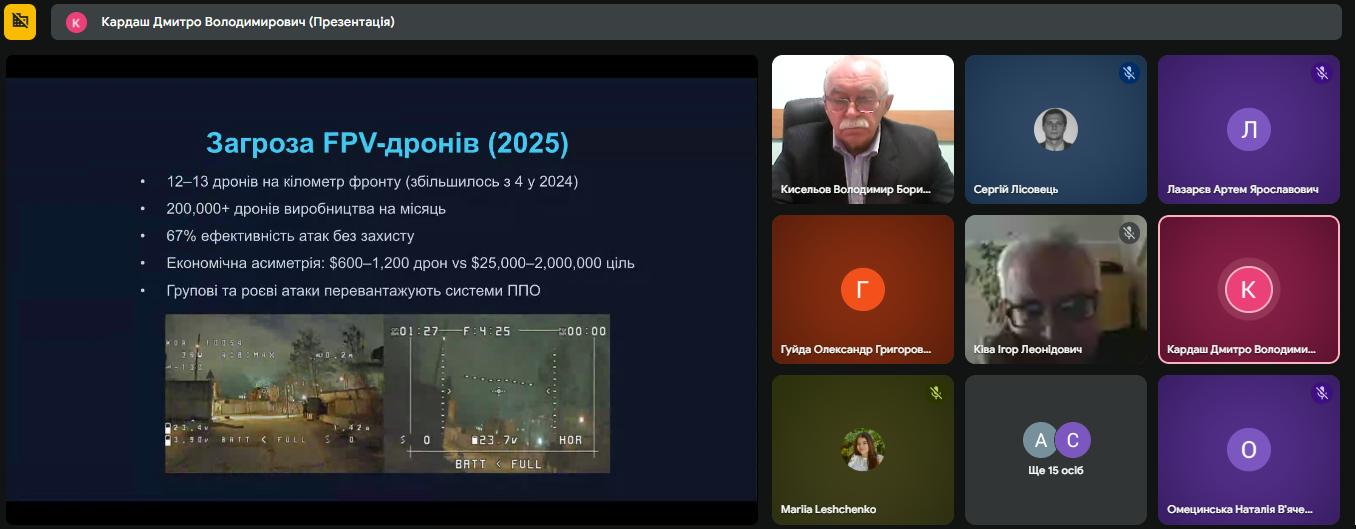Click Mariia Leshchenko profile photo
Screen dimensions: 1356x529
[x=862, y=449]
